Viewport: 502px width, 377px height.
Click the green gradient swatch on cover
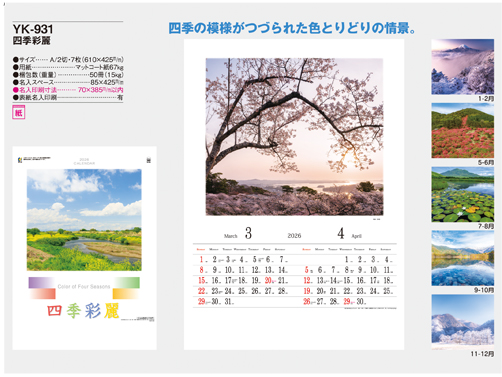pyautogui.click(x=126, y=282)
